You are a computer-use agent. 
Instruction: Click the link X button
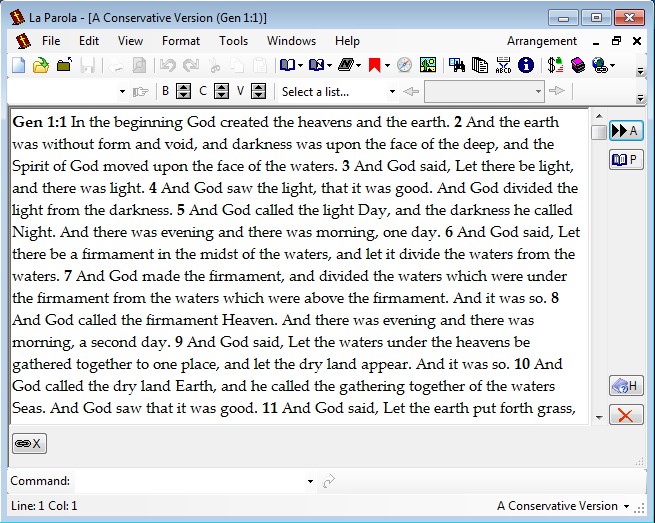tap(29, 443)
